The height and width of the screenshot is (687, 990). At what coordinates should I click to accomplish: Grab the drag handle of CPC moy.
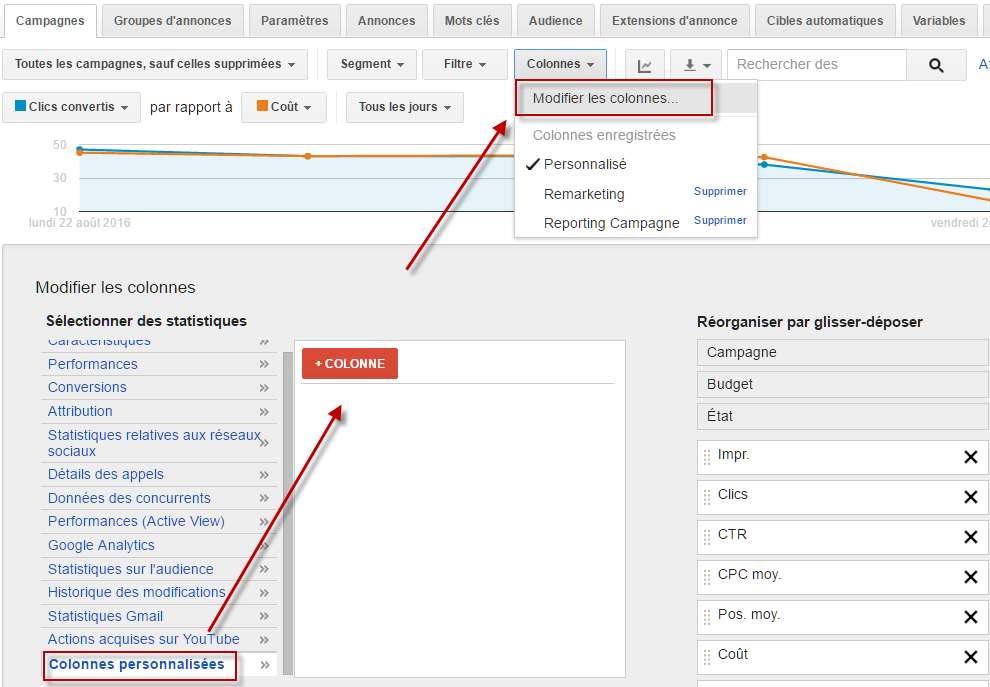707,577
